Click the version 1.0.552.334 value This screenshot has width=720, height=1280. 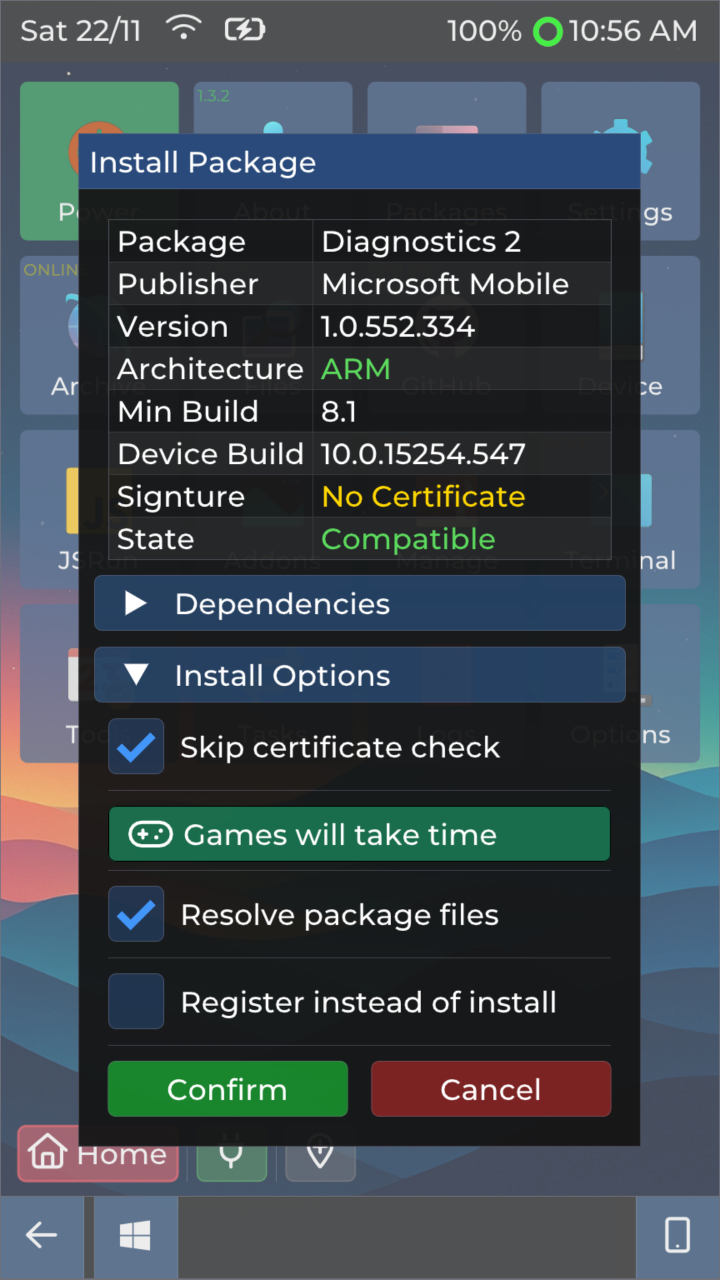398,327
